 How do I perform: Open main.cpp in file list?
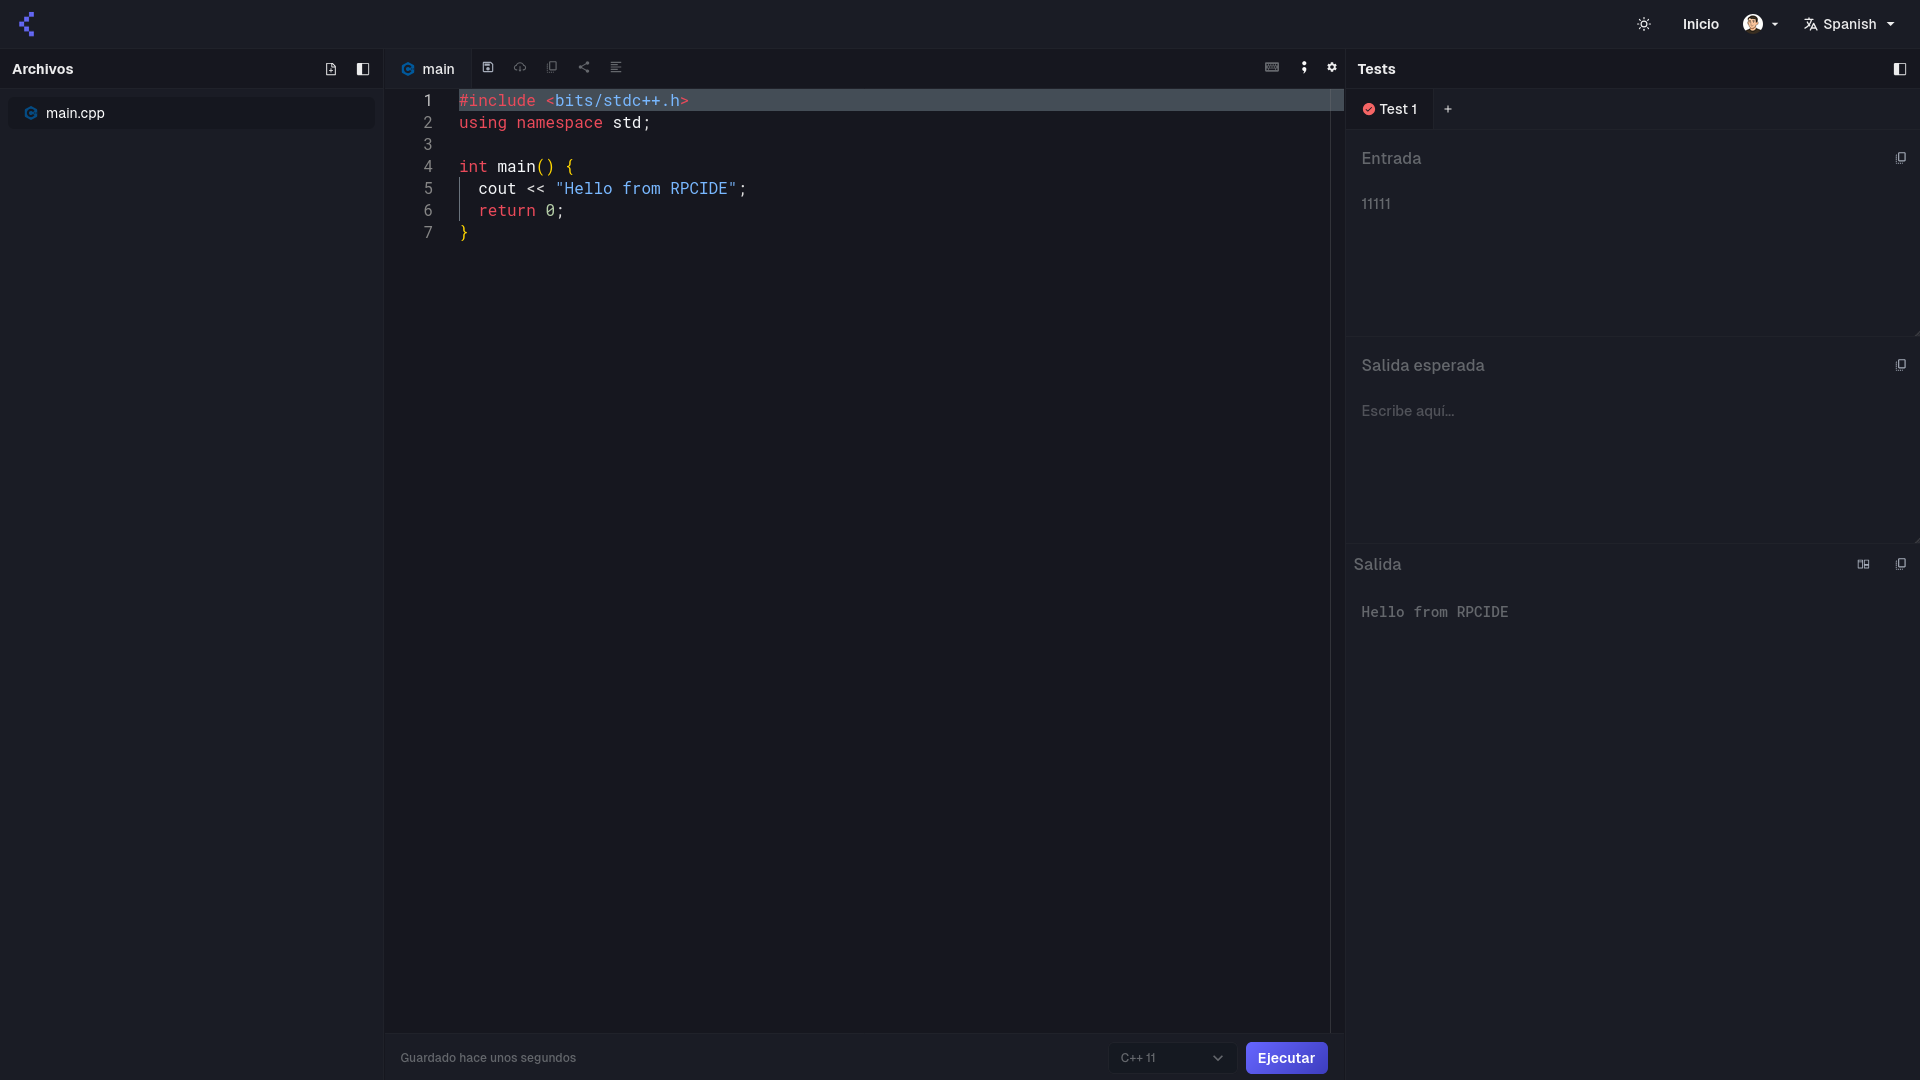(x=75, y=113)
